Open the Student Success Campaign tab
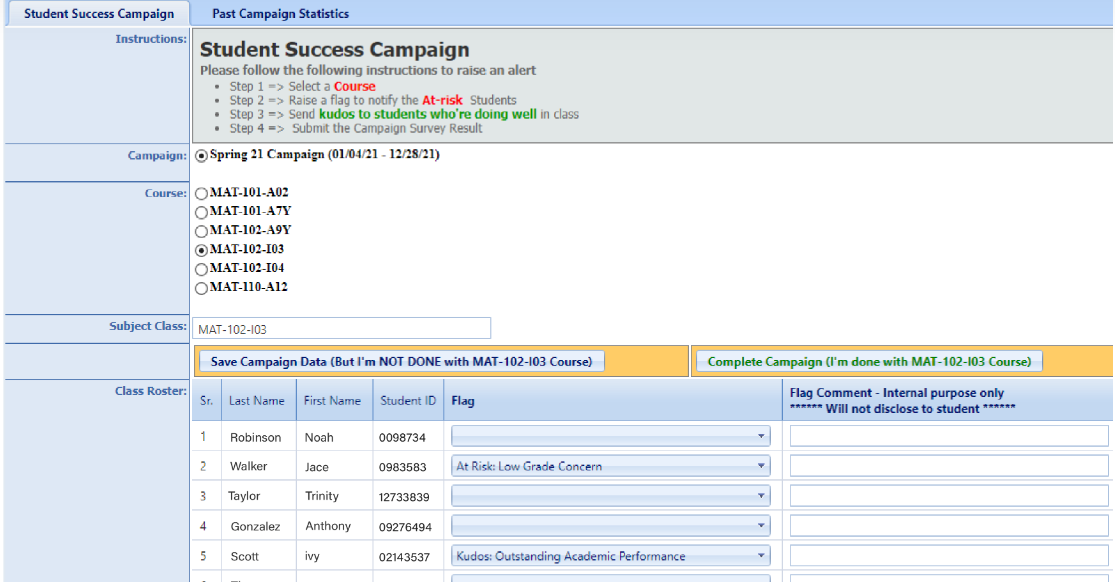The width and height of the screenshot is (1115, 582). 98,14
